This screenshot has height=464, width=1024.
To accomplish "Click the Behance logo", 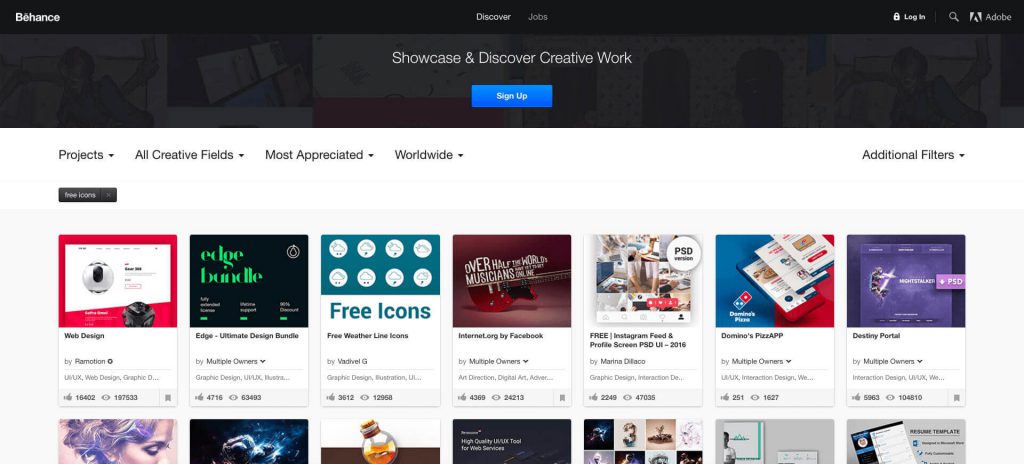I will coord(38,17).
